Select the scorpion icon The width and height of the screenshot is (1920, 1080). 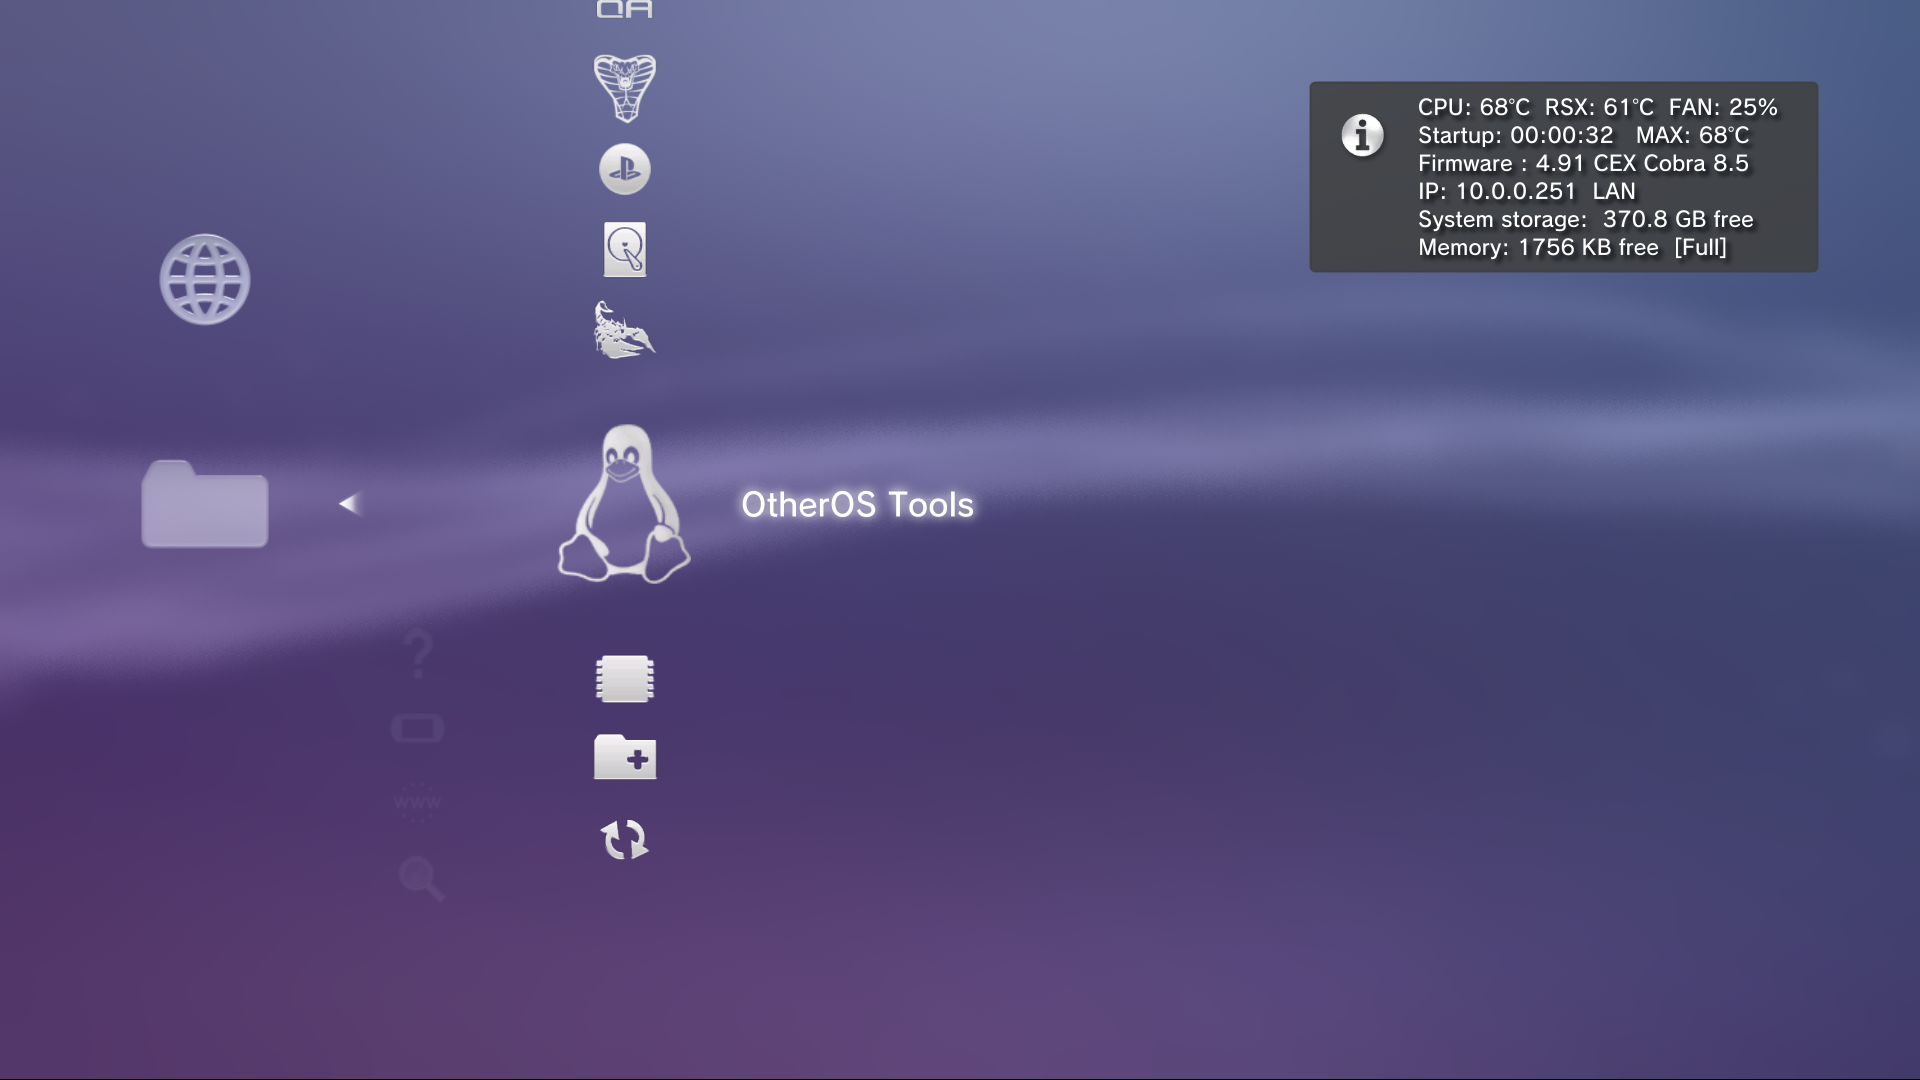pos(625,329)
